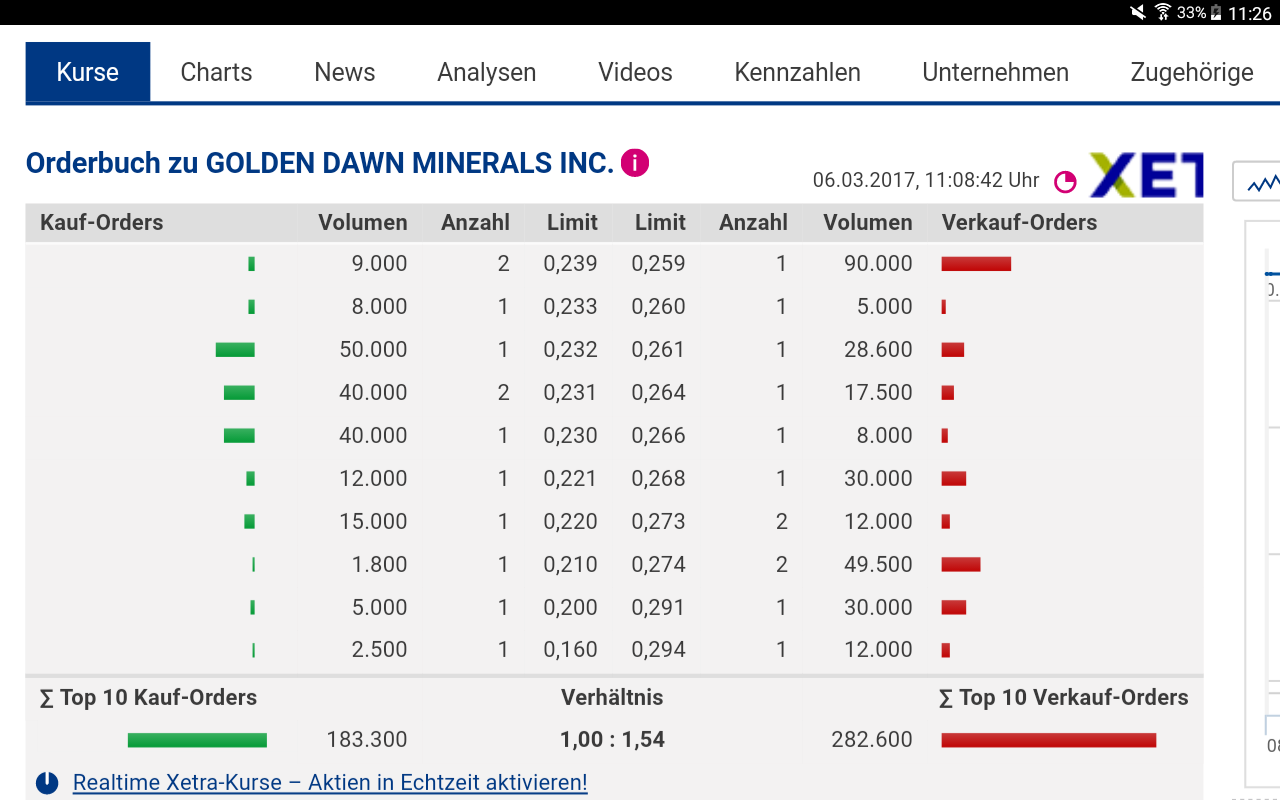
Task: Click the sell total 282.600
Action: 872,740
